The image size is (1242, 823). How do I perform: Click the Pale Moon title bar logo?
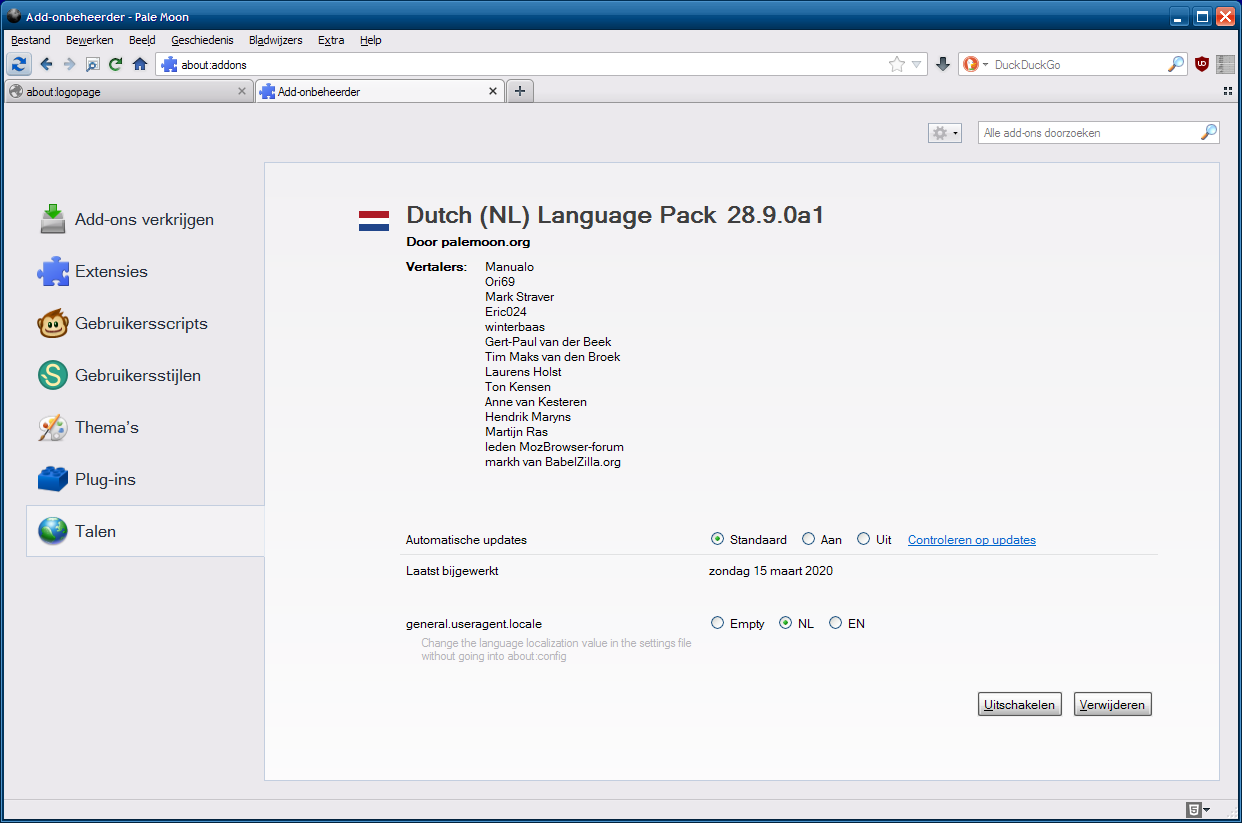[x=14, y=16]
